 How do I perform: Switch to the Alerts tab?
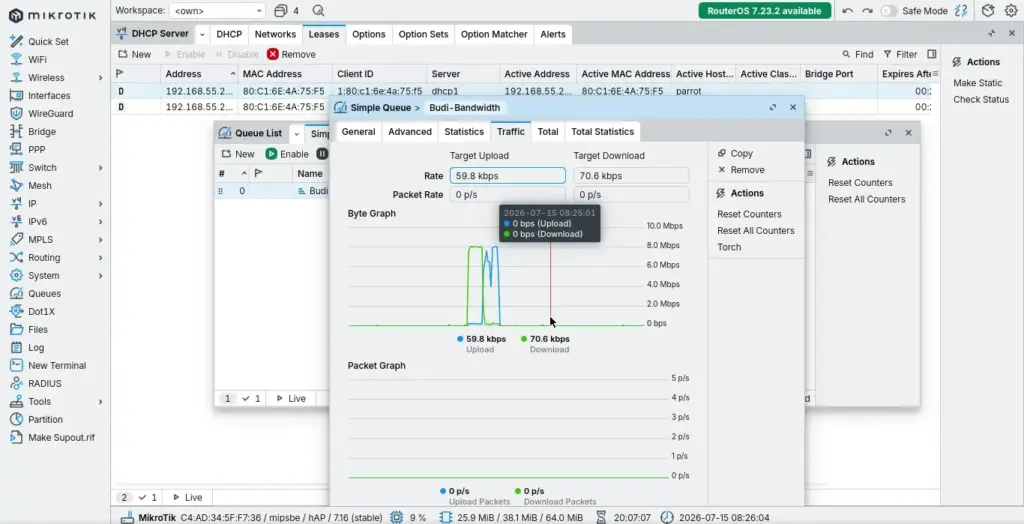point(552,34)
